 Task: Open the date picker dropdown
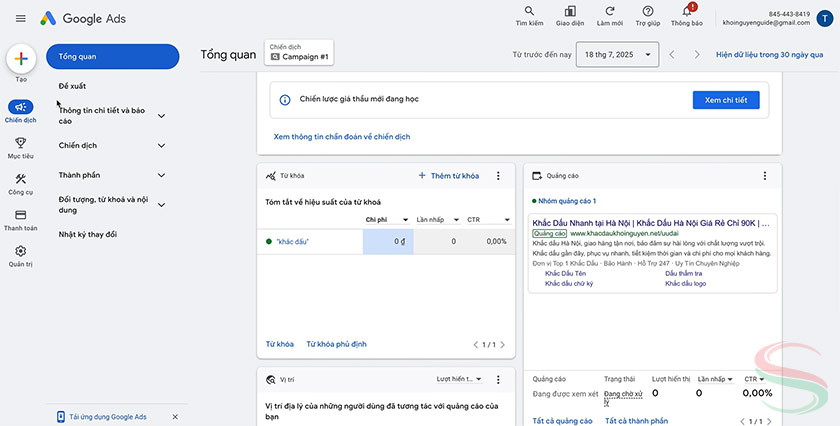click(617, 54)
